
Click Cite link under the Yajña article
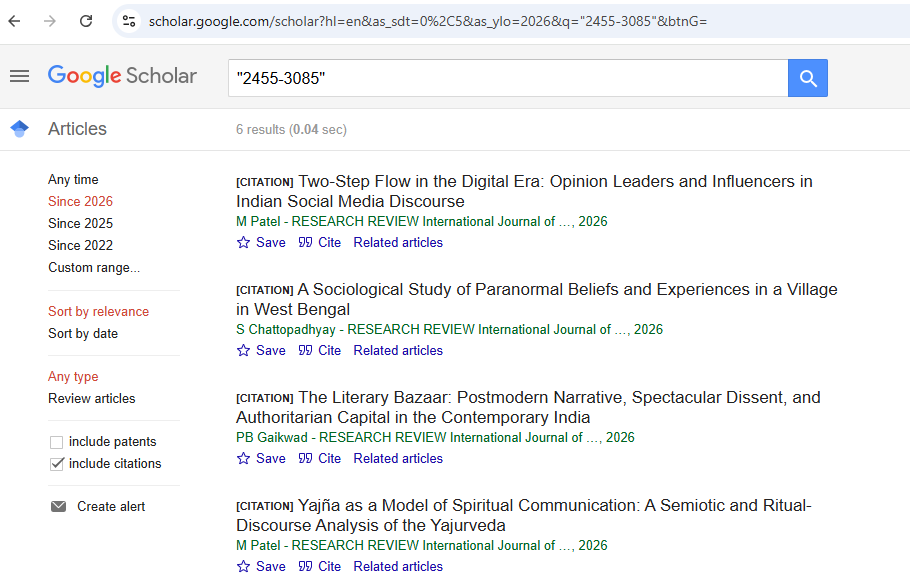[x=329, y=567]
